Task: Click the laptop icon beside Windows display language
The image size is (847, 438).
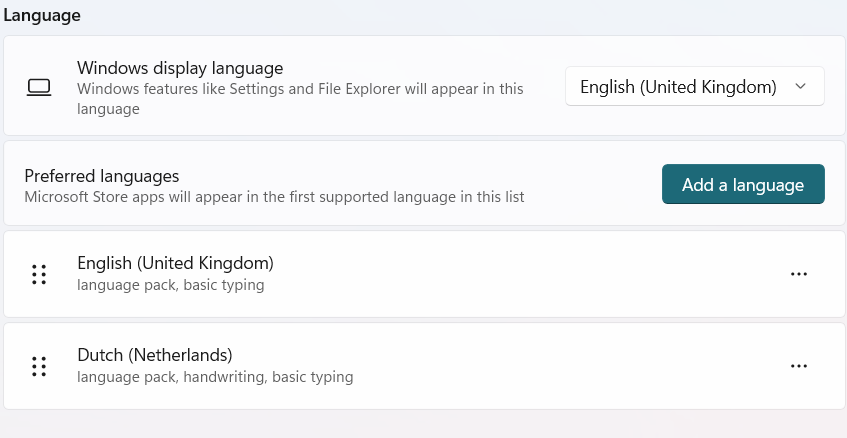Action: click(39, 87)
